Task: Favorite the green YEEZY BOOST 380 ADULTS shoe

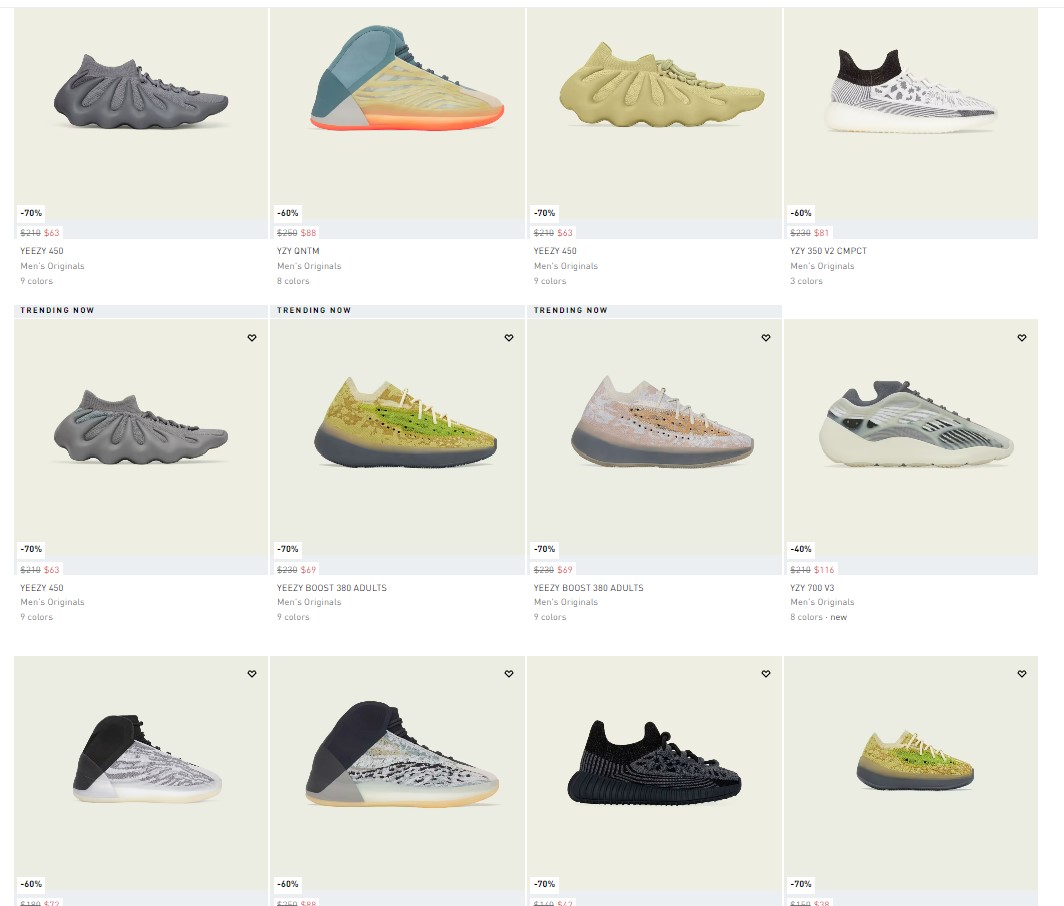Action: point(509,338)
